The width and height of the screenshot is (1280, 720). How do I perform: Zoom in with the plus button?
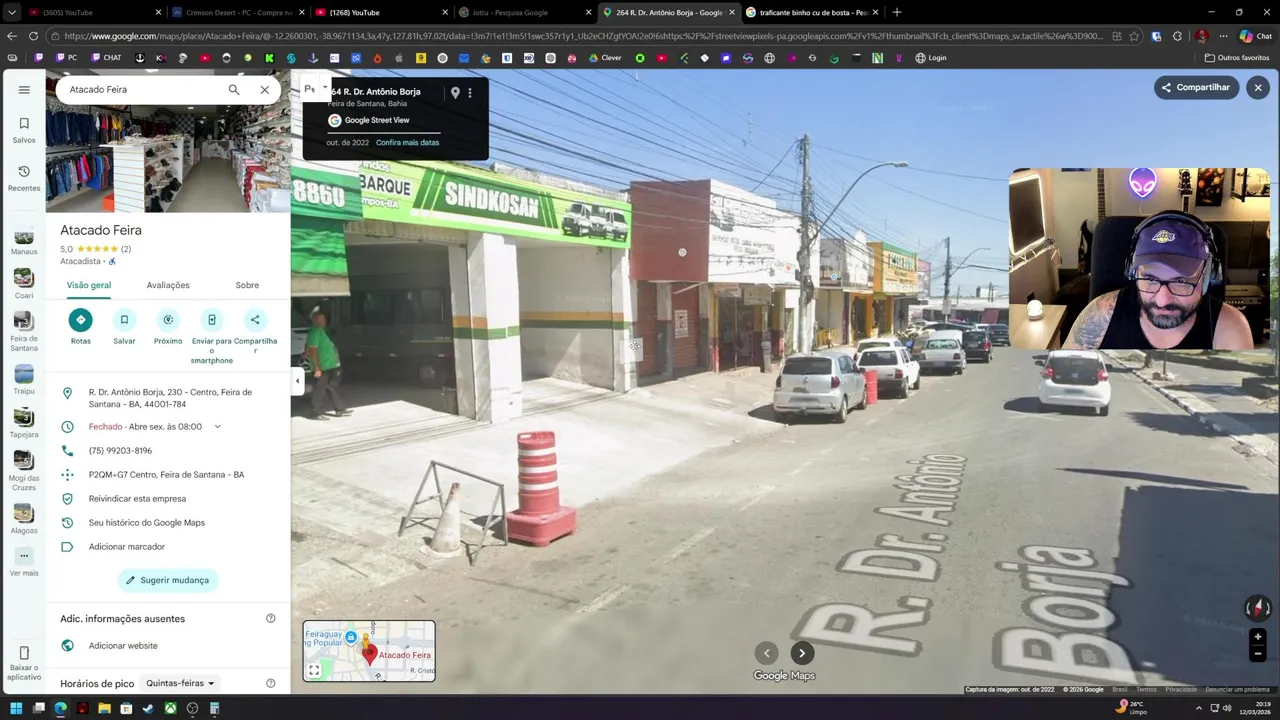click(1258, 637)
